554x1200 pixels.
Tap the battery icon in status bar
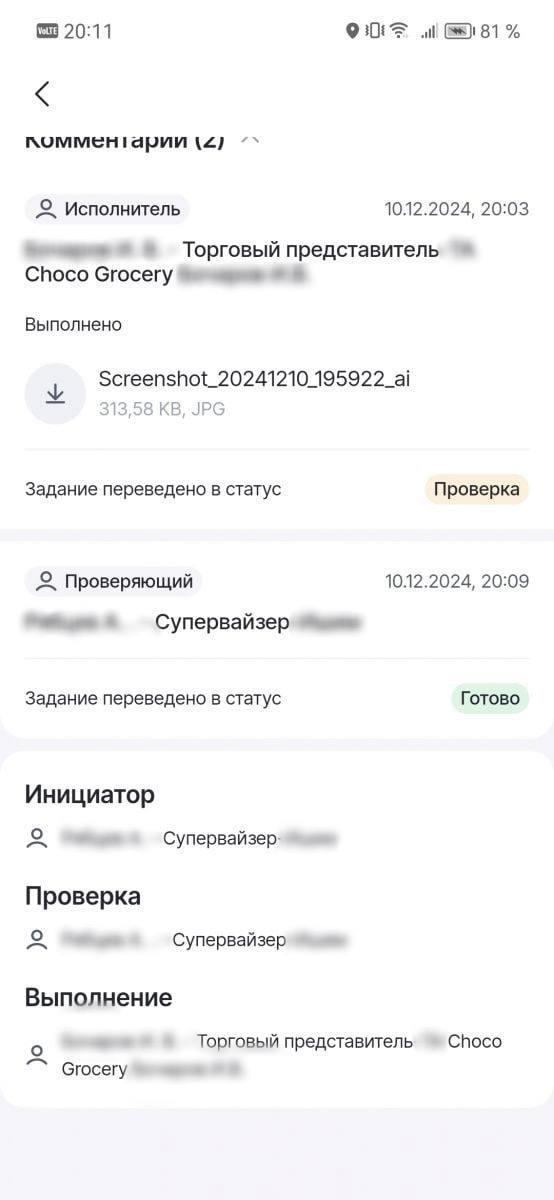coord(458,31)
